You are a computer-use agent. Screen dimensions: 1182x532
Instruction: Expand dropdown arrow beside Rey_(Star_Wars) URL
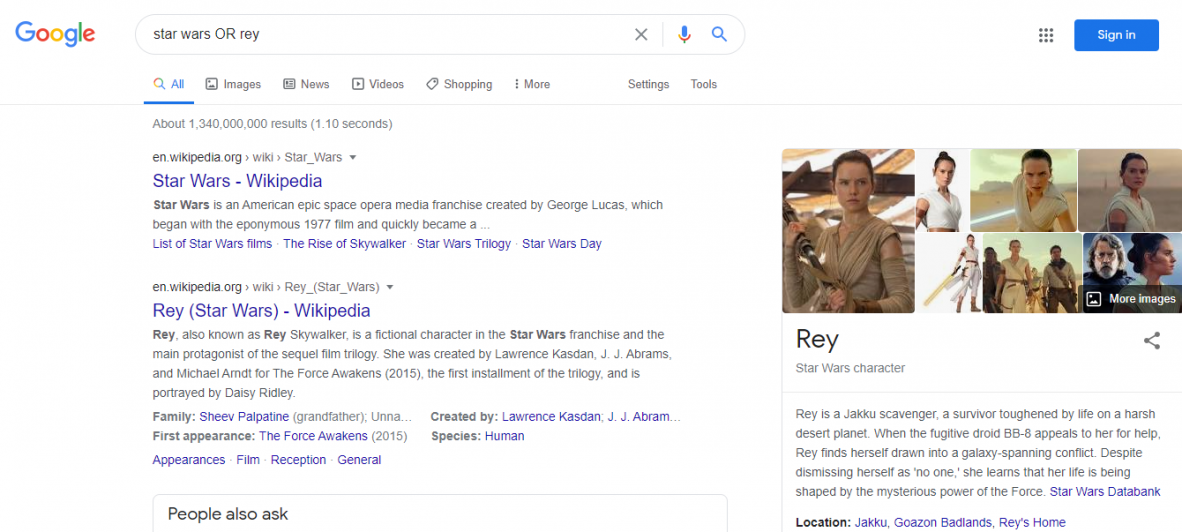(390, 287)
